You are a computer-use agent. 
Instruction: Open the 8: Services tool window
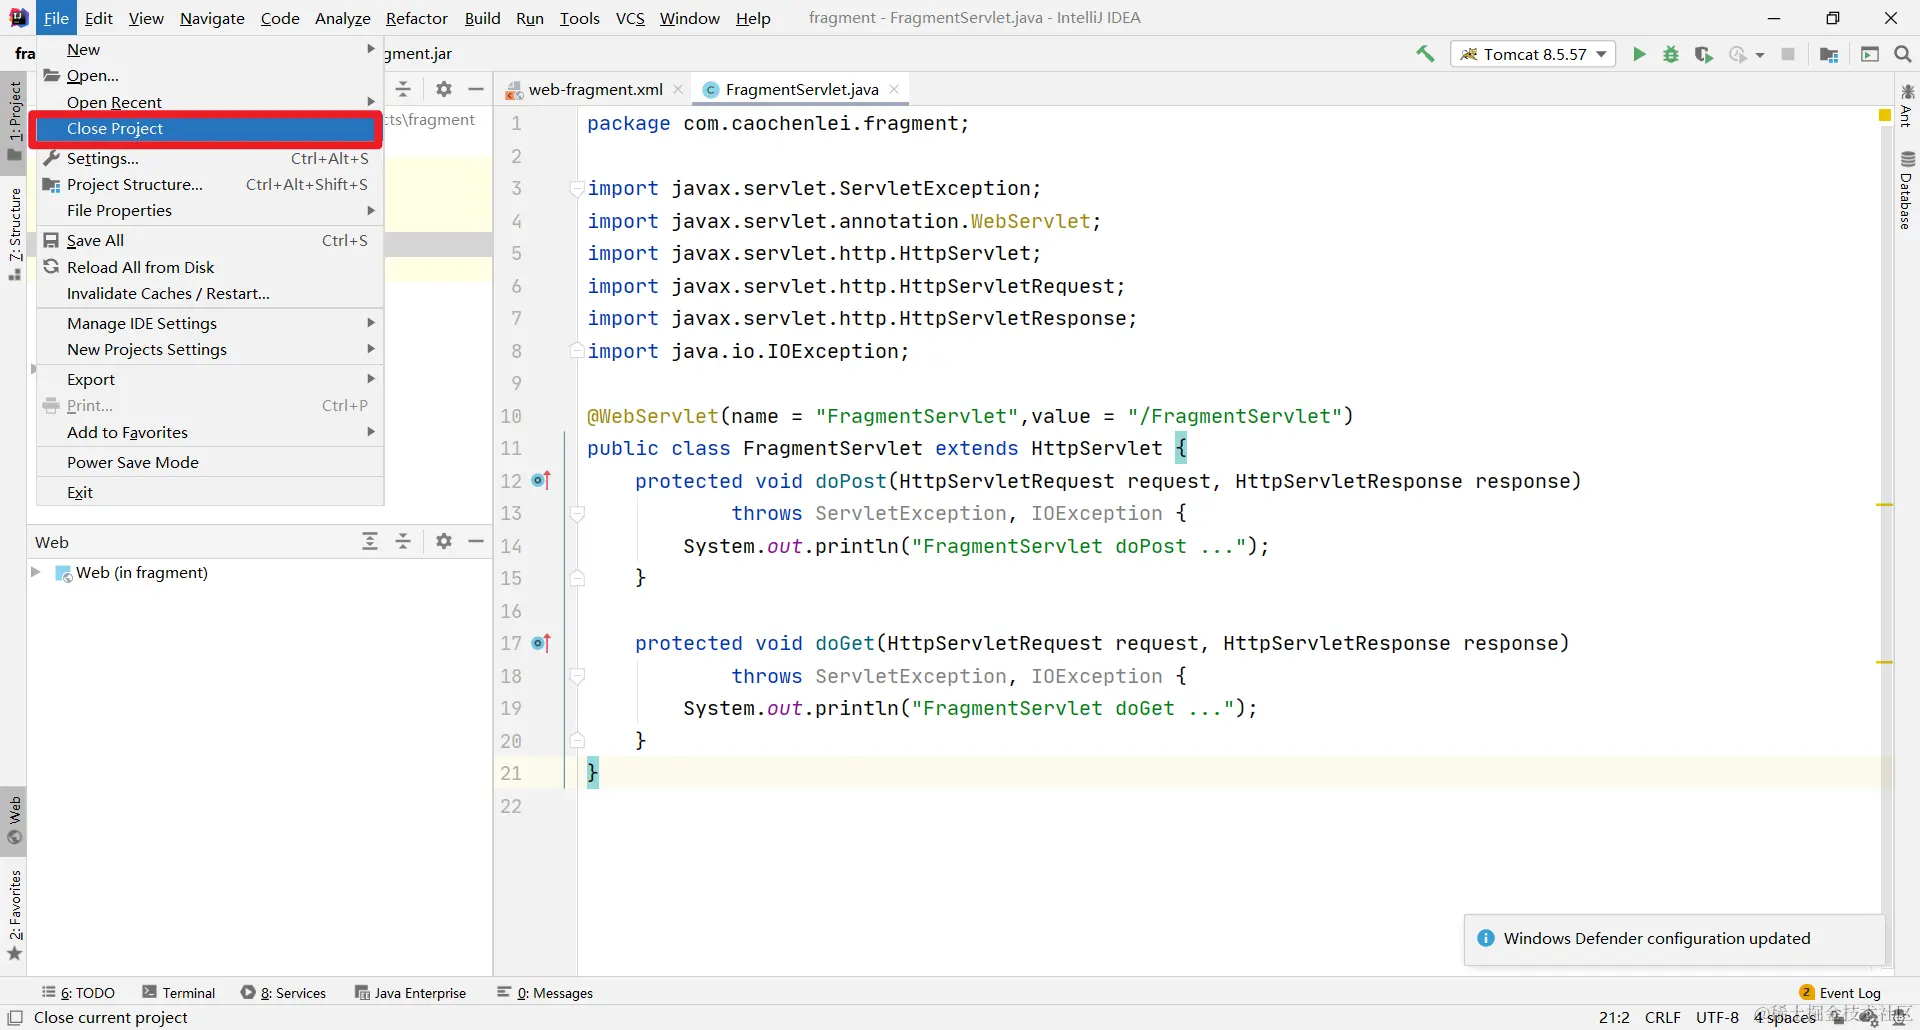(284, 992)
